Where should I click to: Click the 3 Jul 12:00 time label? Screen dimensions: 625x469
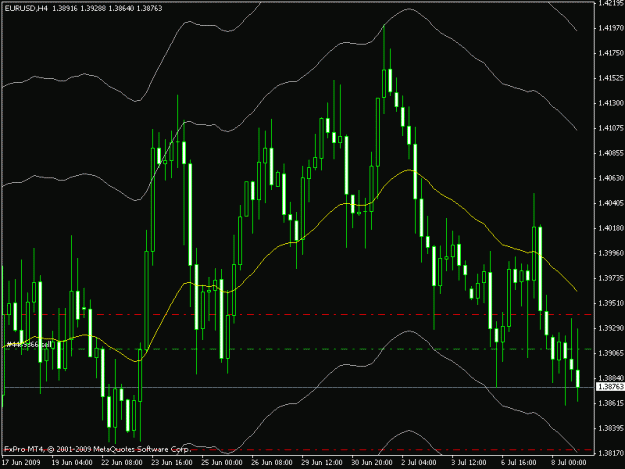(469, 463)
